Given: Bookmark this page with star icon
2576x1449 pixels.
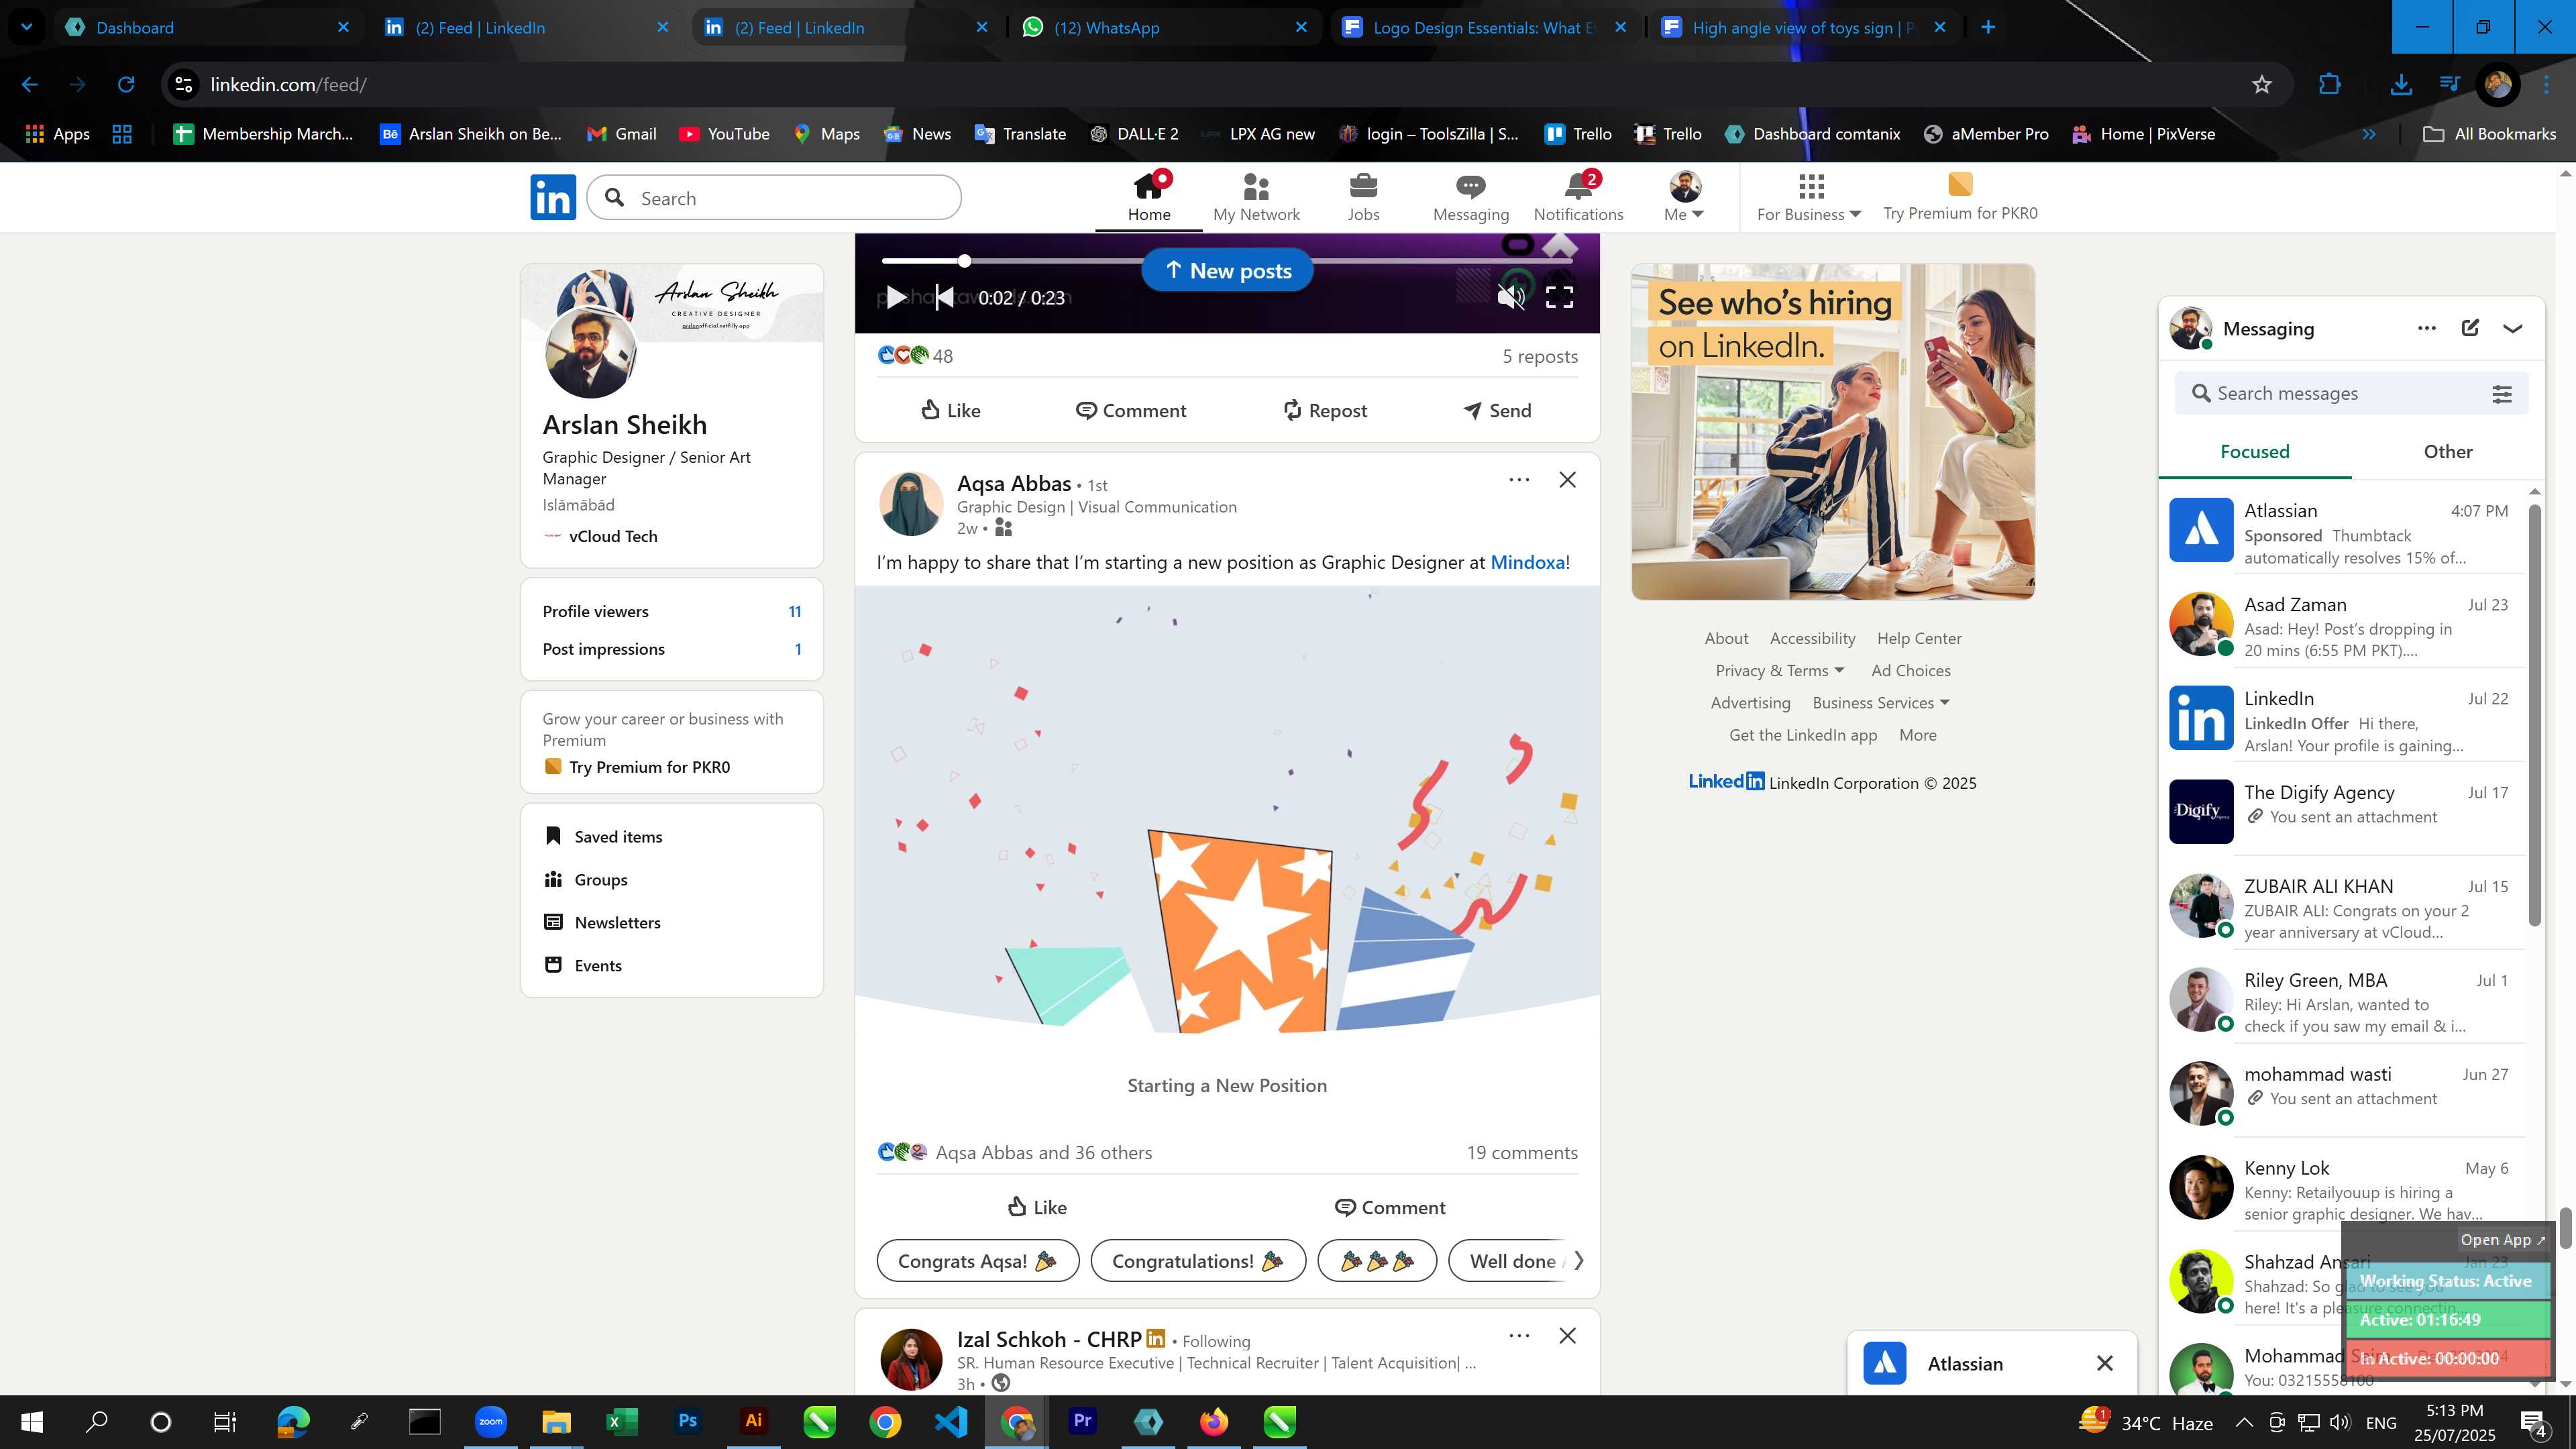Looking at the screenshot, I should click(2262, 84).
